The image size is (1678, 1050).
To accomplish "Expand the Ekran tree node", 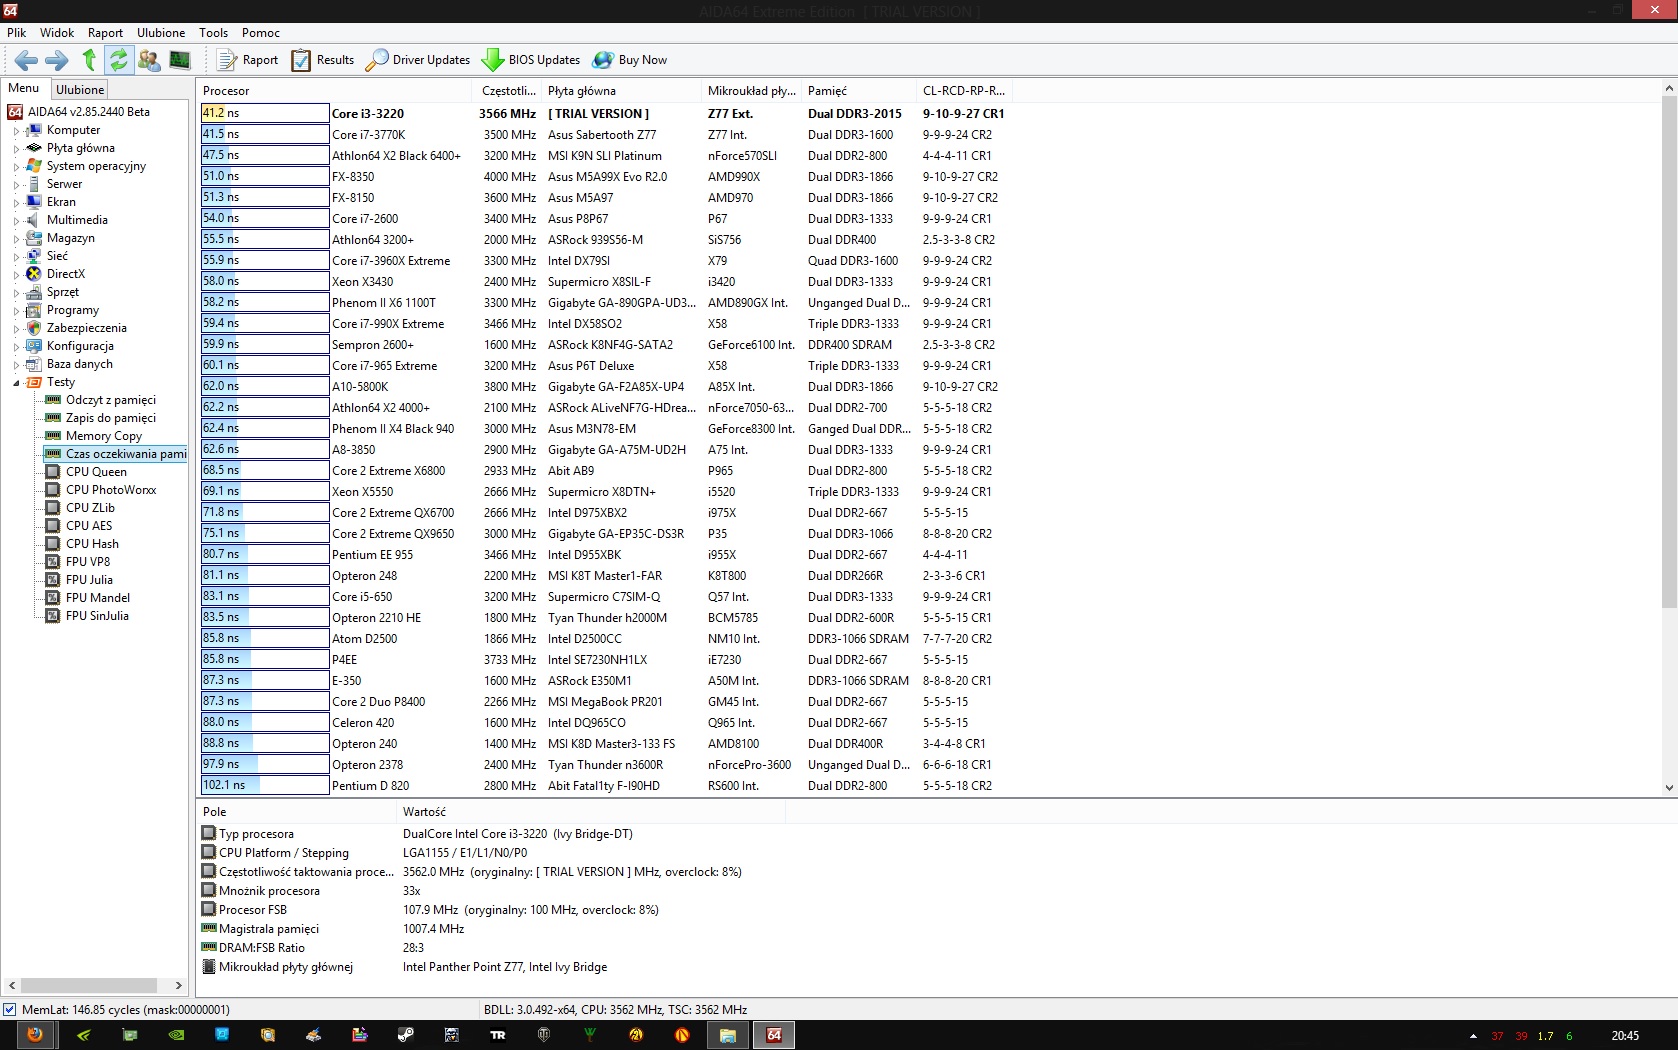I will pos(16,203).
